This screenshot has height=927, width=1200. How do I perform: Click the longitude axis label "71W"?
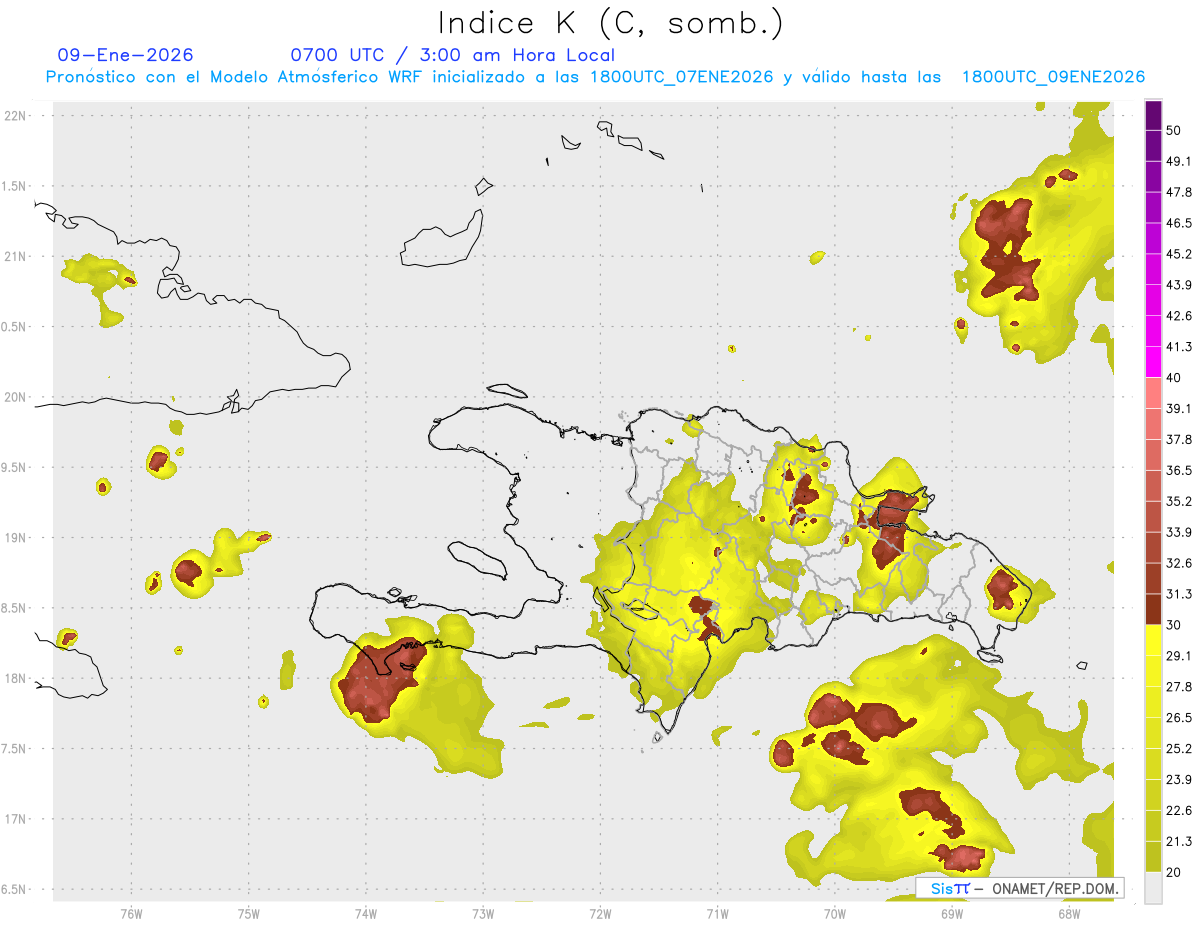[717, 913]
